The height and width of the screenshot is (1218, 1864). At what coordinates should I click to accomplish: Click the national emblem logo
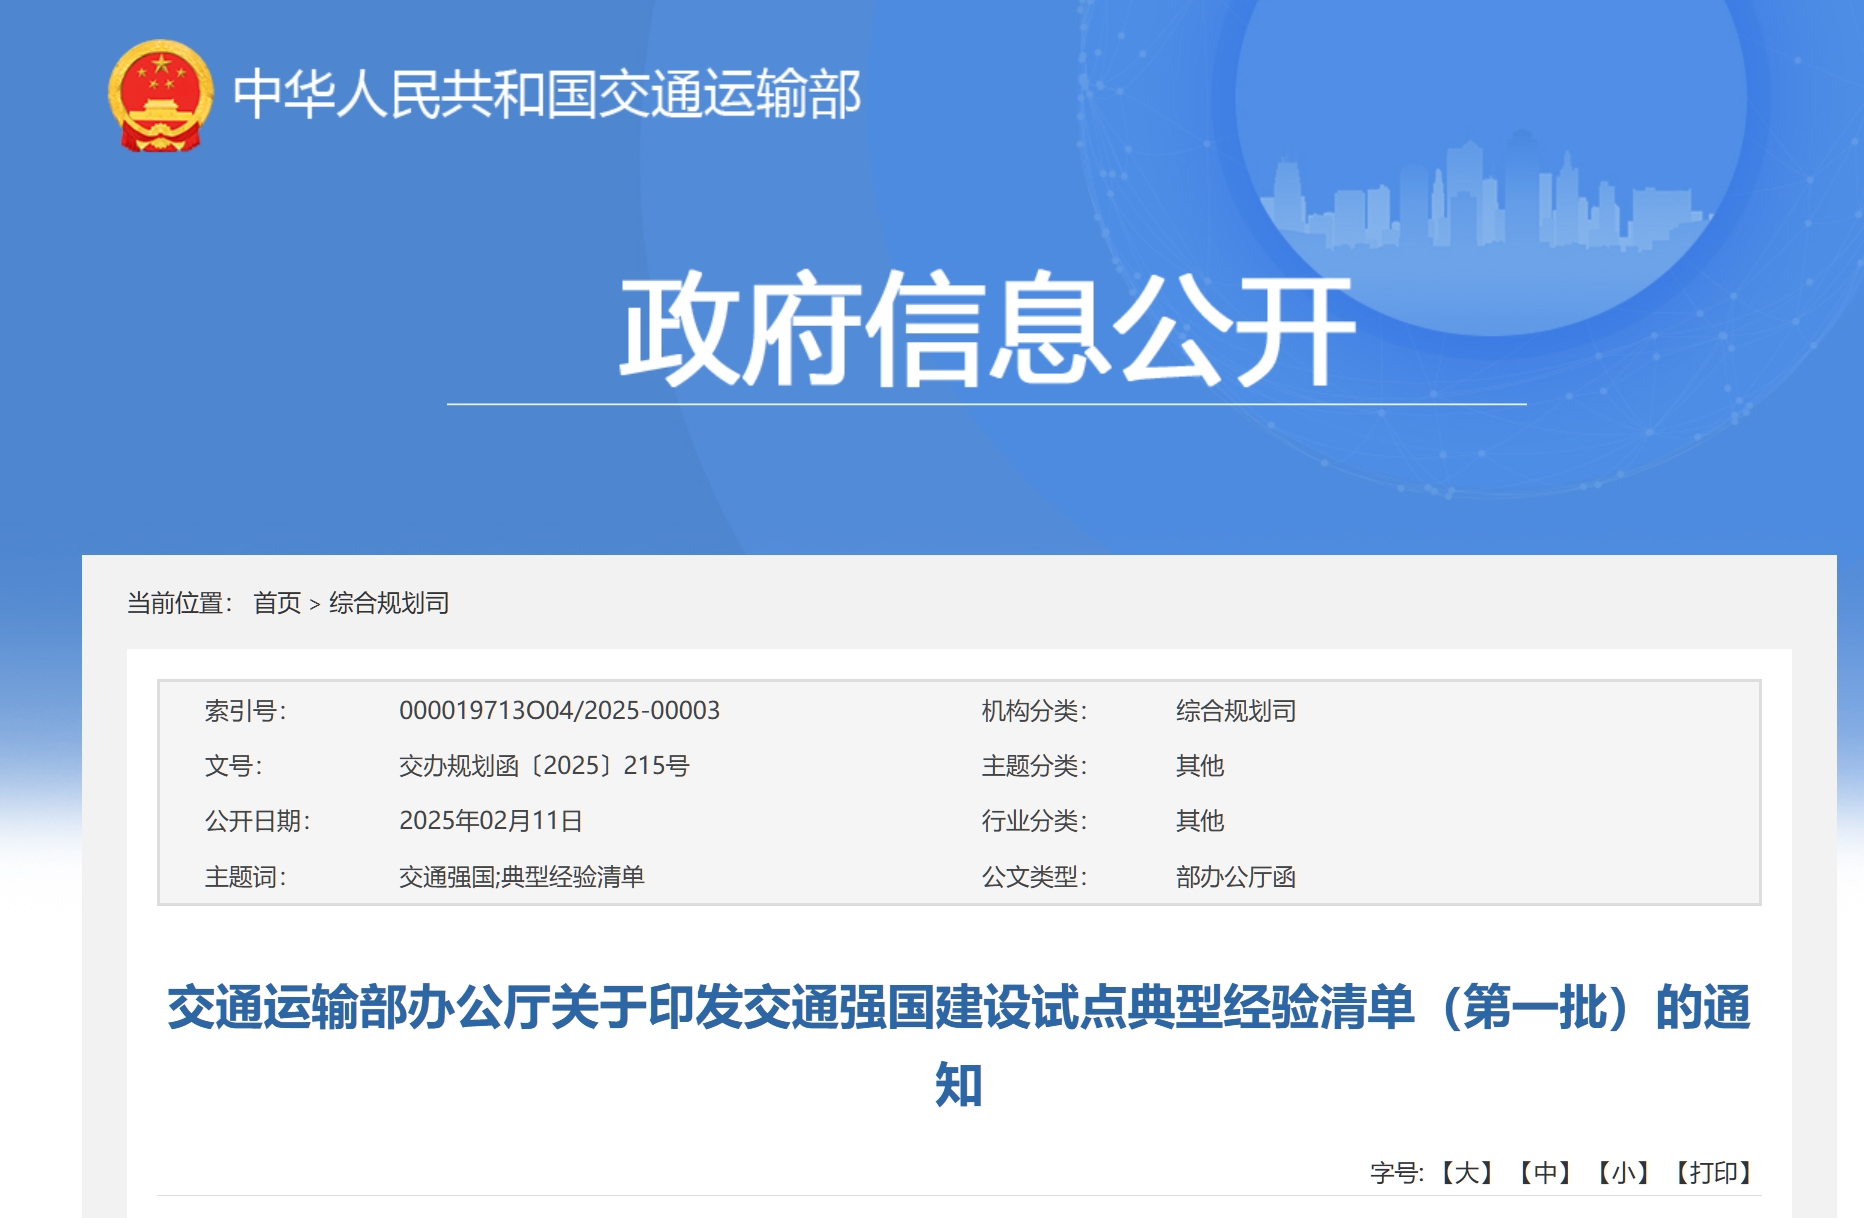click(160, 96)
